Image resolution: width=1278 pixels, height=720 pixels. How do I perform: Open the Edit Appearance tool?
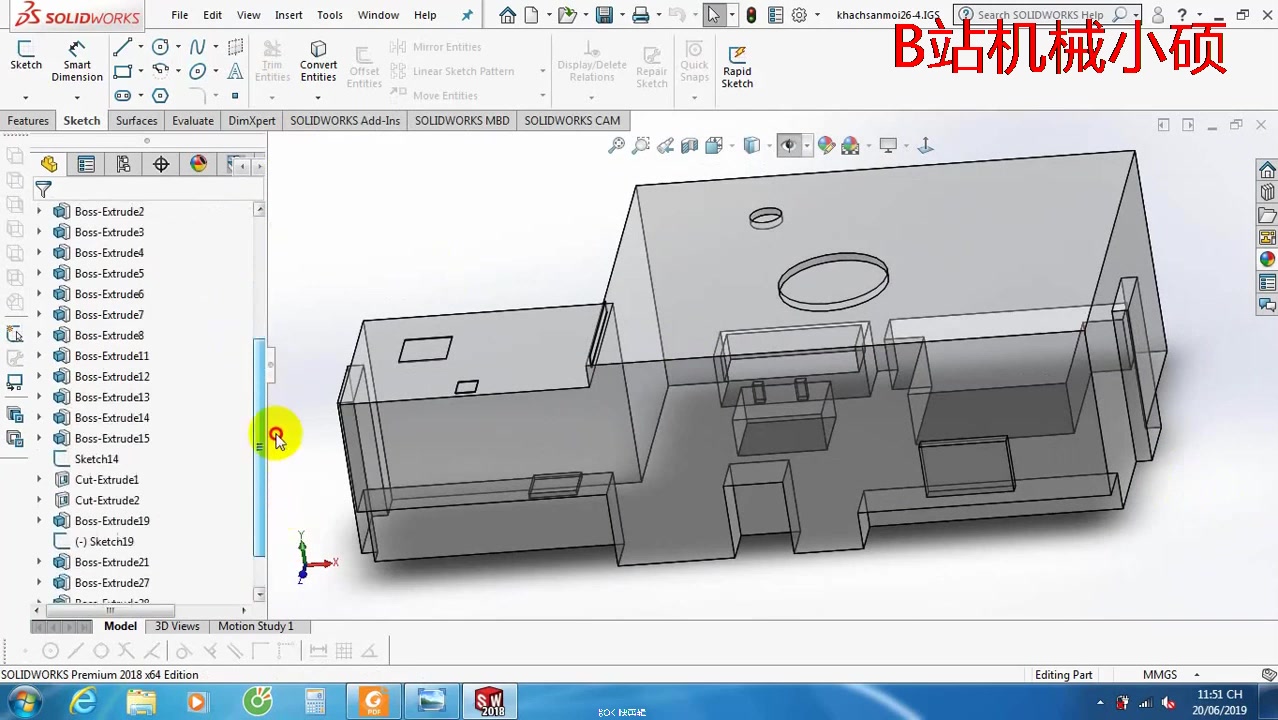[826, 145]
